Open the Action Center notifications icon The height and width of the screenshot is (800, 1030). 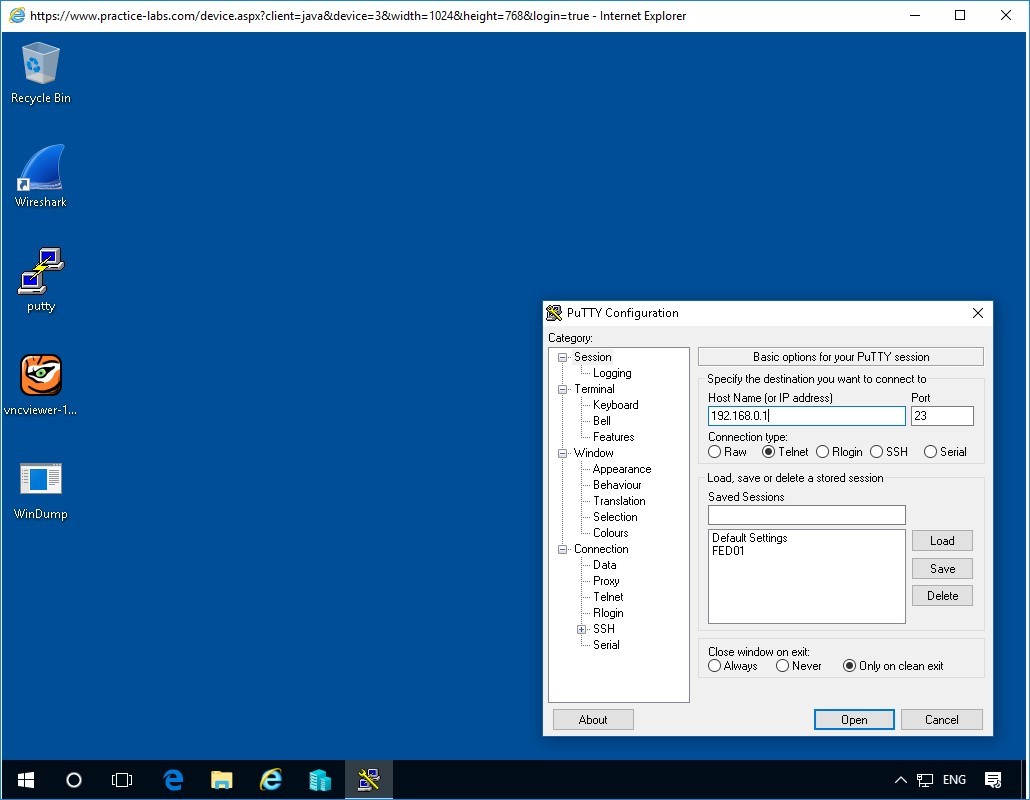click(993, 780)
